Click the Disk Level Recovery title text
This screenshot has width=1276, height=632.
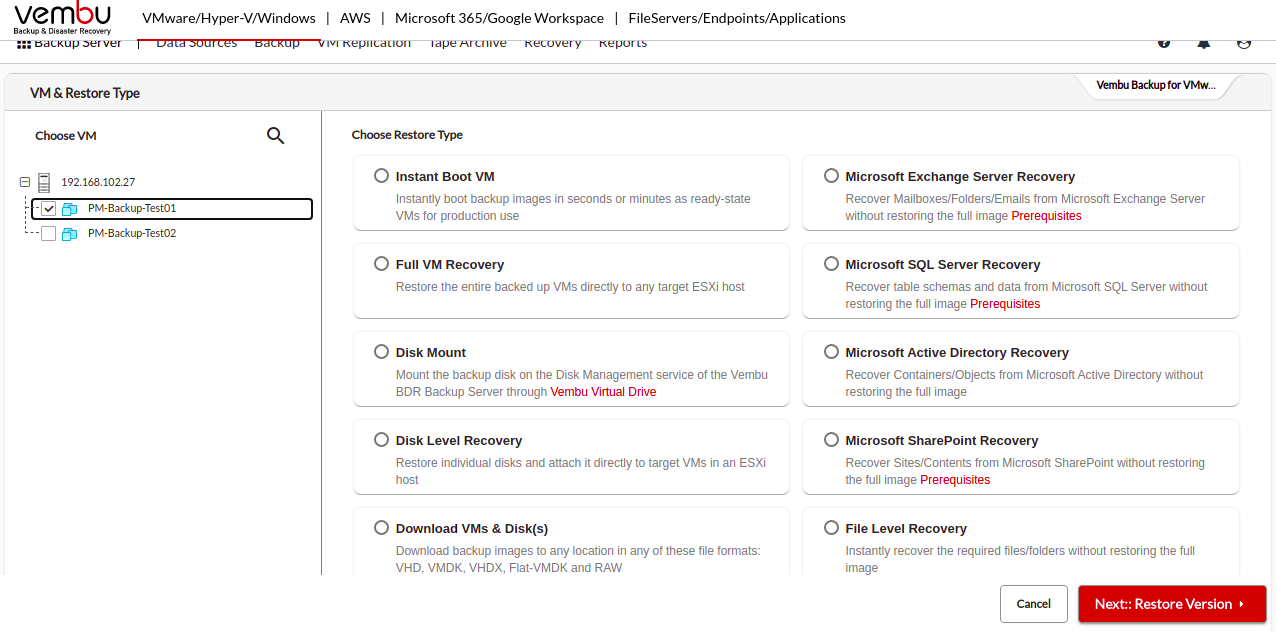[x=459, y=440]
